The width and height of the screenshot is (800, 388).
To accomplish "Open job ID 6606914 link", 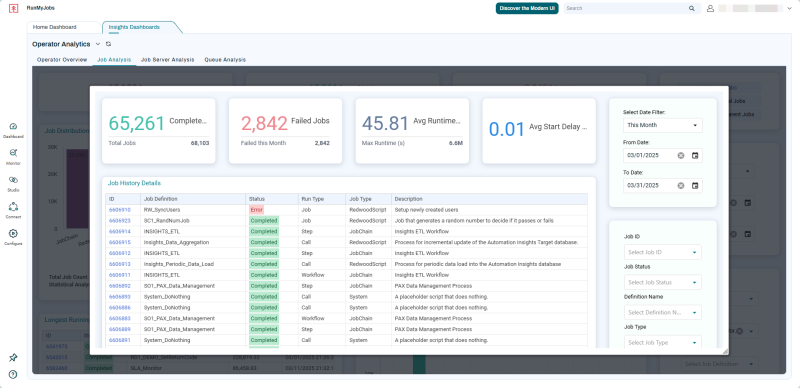I will pos(119,231).
